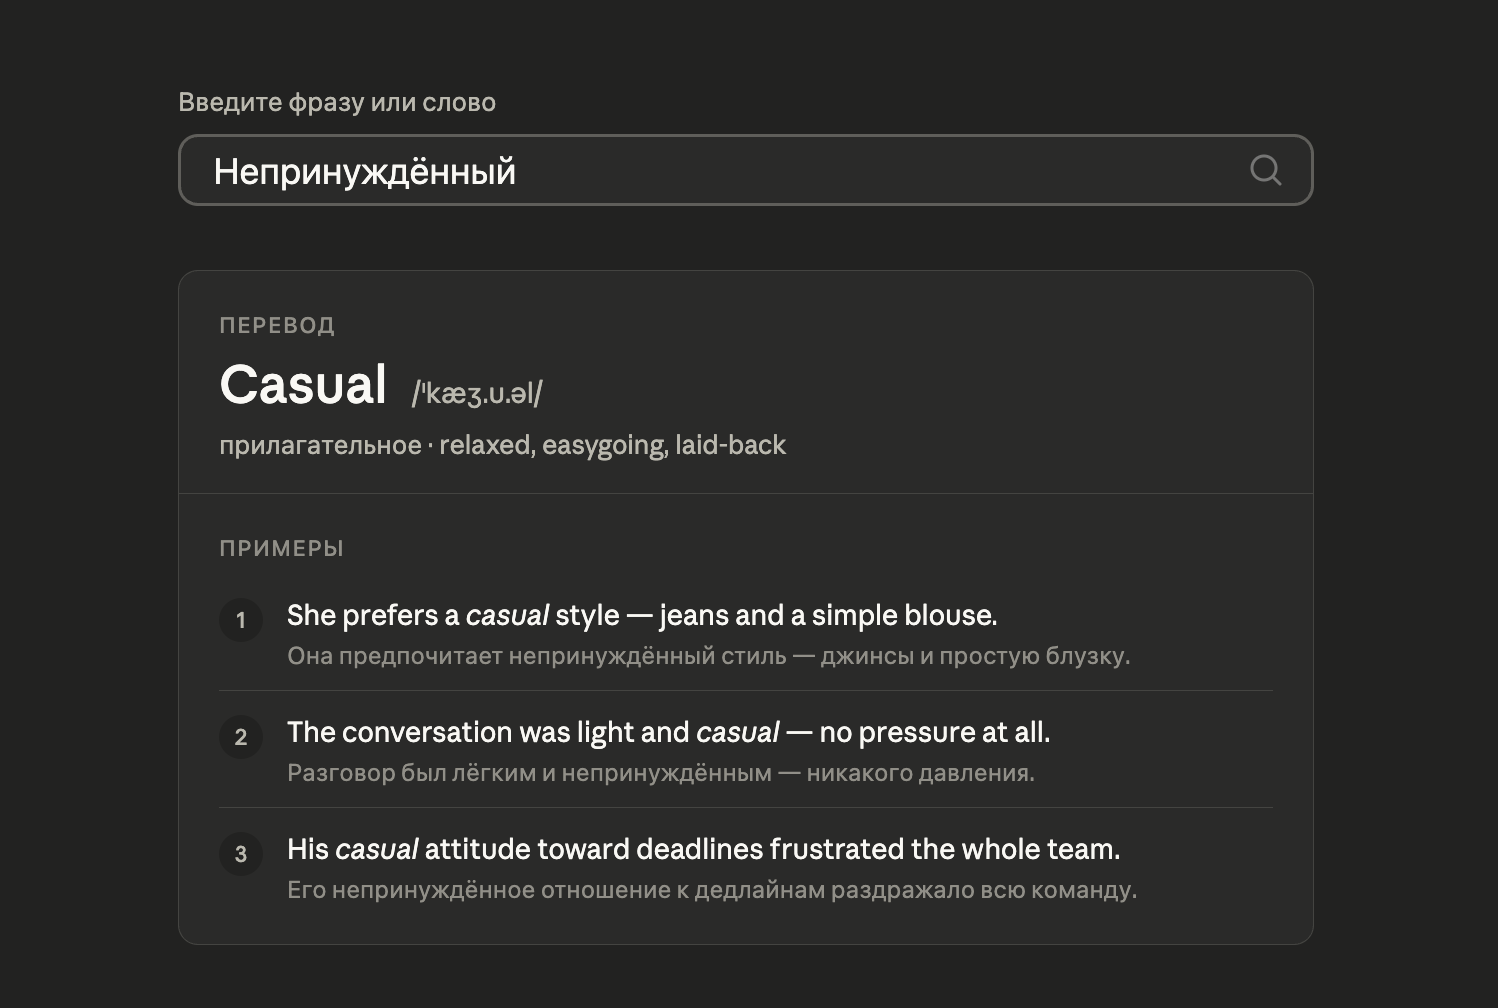The height and width of the screenshot is (1008, 1498).
Task: Click the "Введите фразу или слово" label
Action: (337, 102)
